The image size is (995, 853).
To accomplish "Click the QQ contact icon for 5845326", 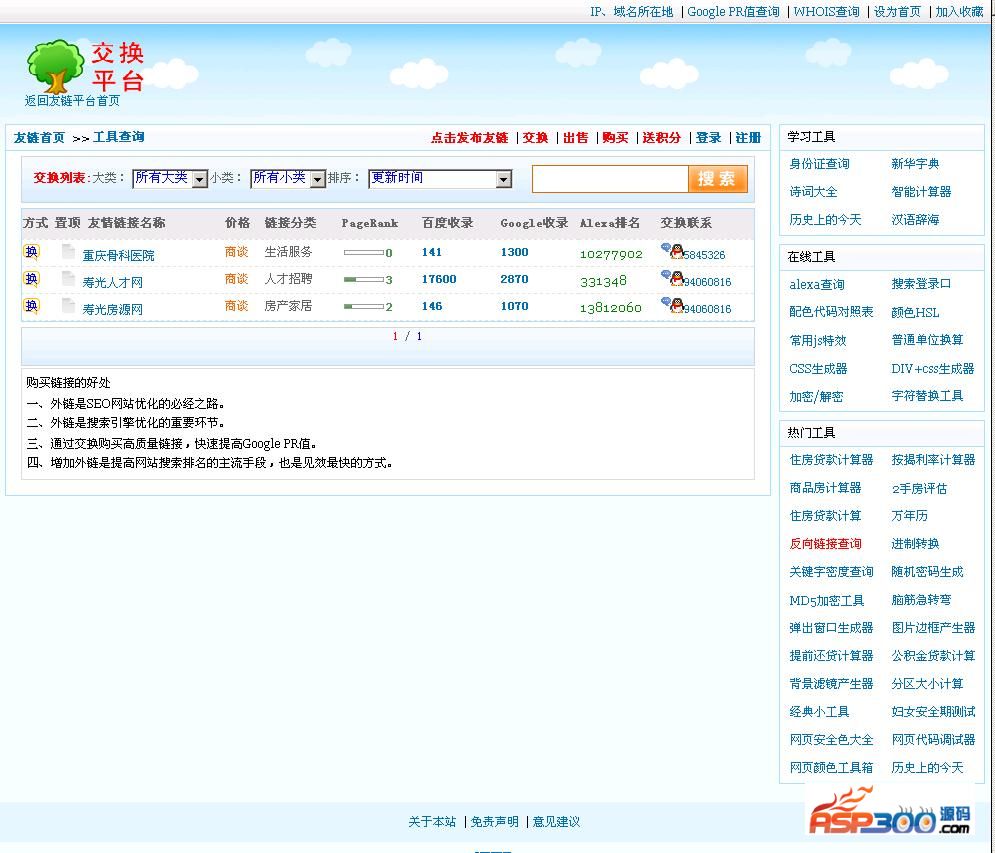I will tap(673, 251).
